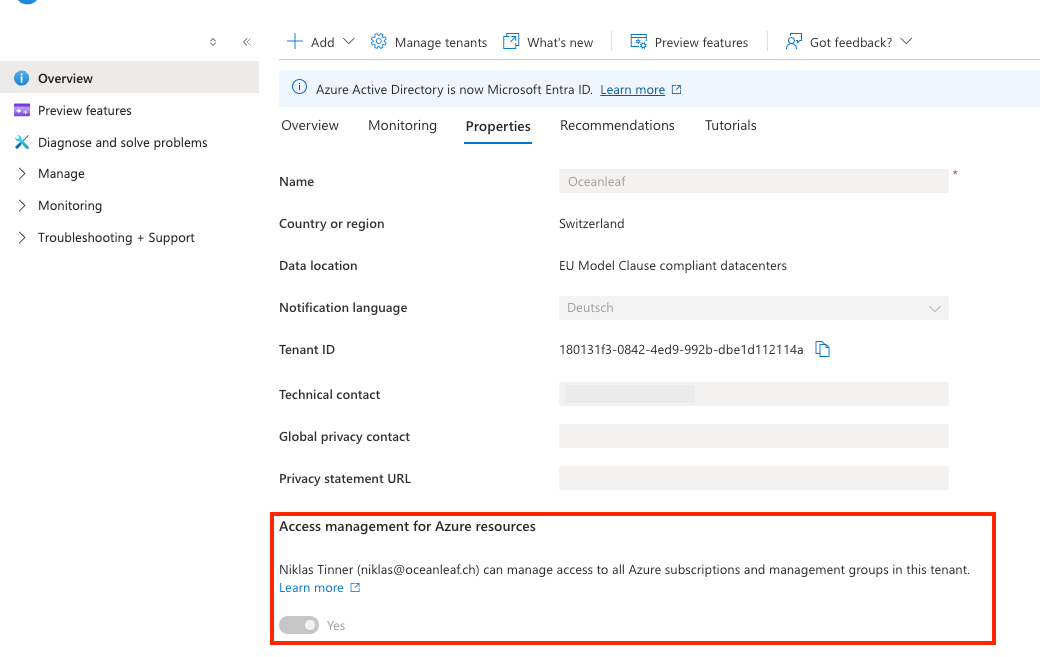Open the Recommendations tab
This screenshot has height=657, width=1040.
coord(617,125)
